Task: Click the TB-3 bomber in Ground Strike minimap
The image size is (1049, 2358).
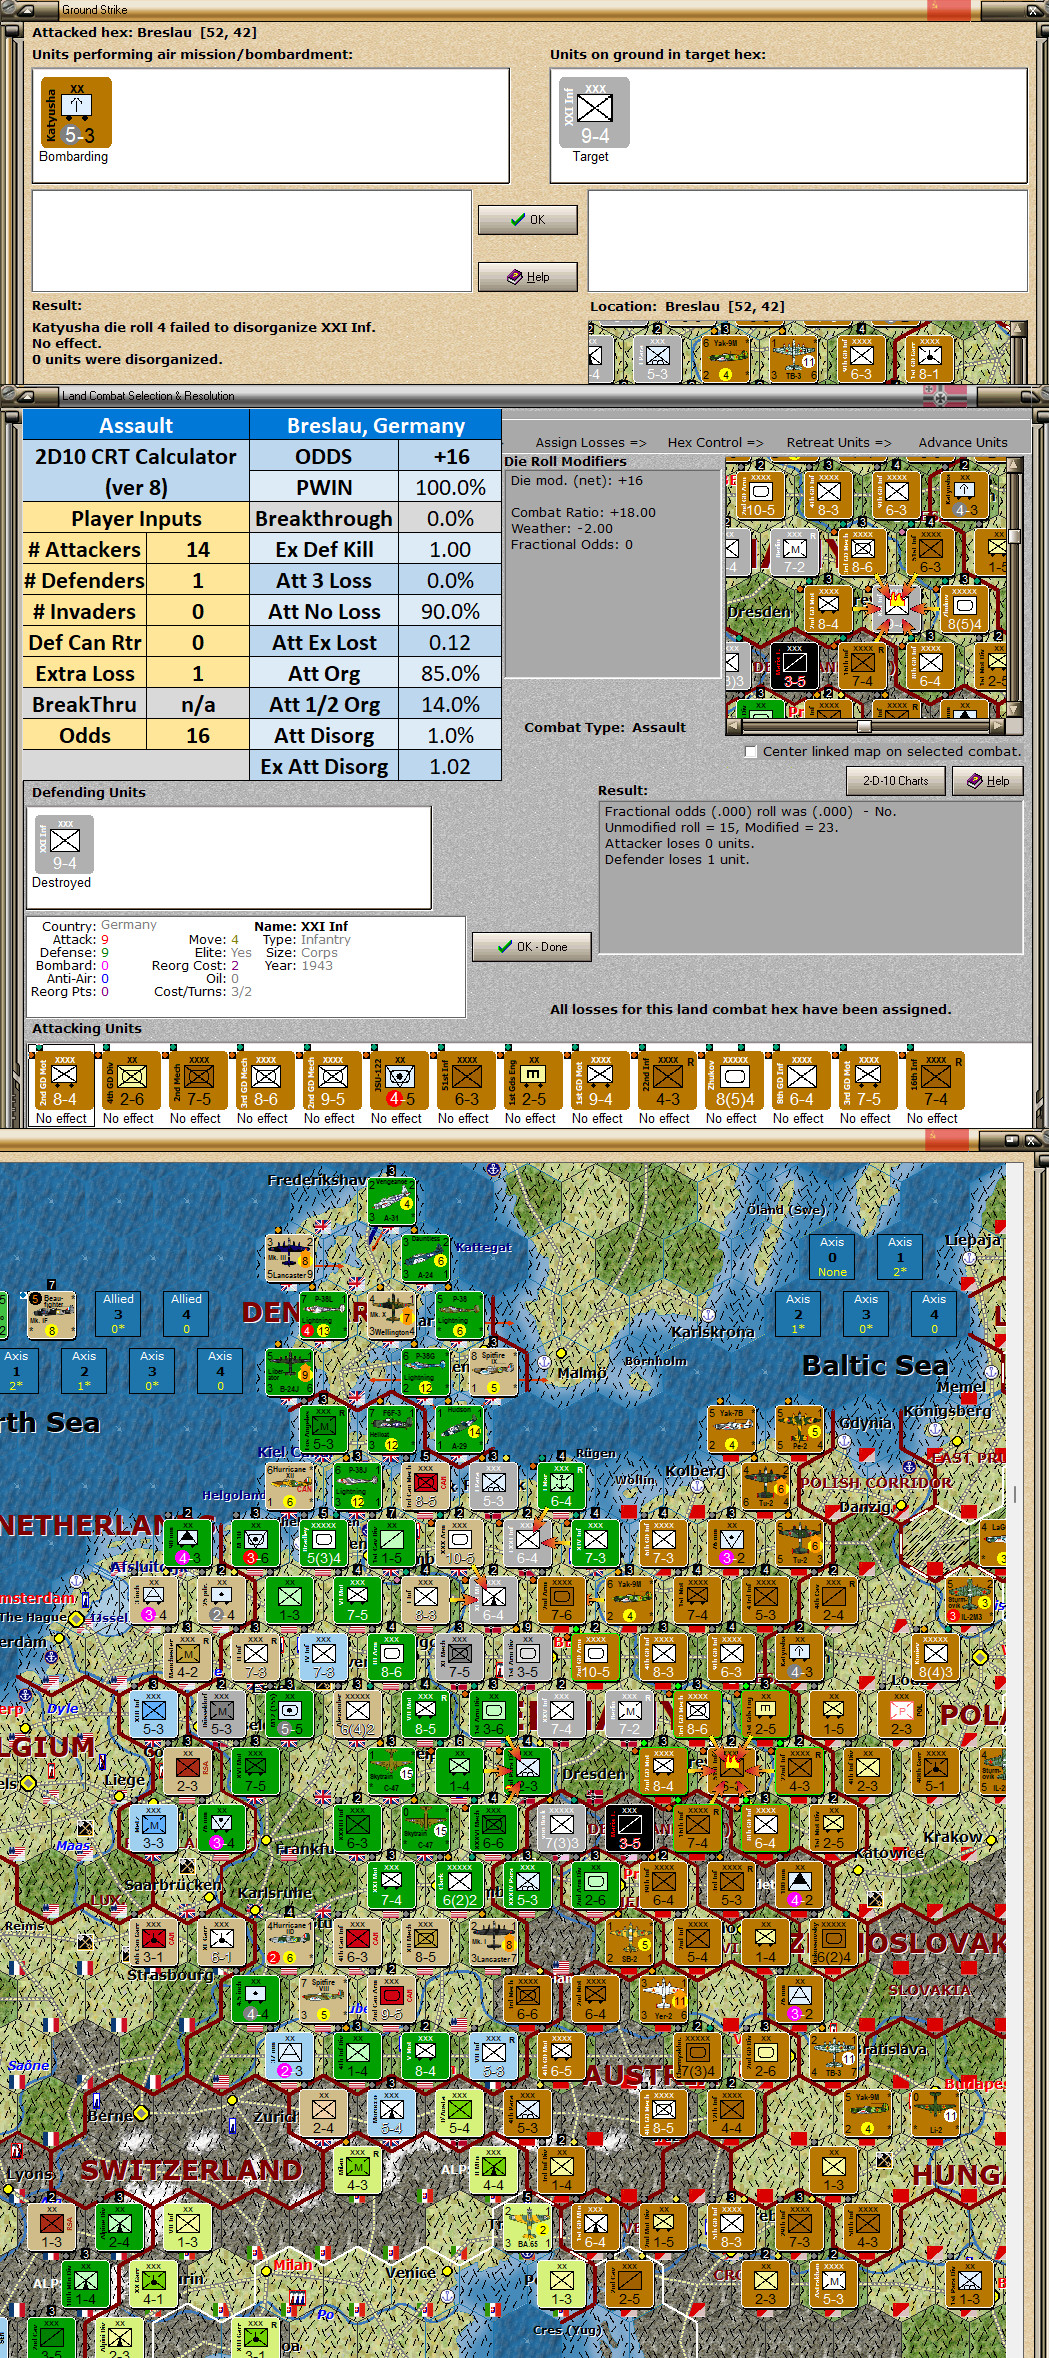Action: 794,359
